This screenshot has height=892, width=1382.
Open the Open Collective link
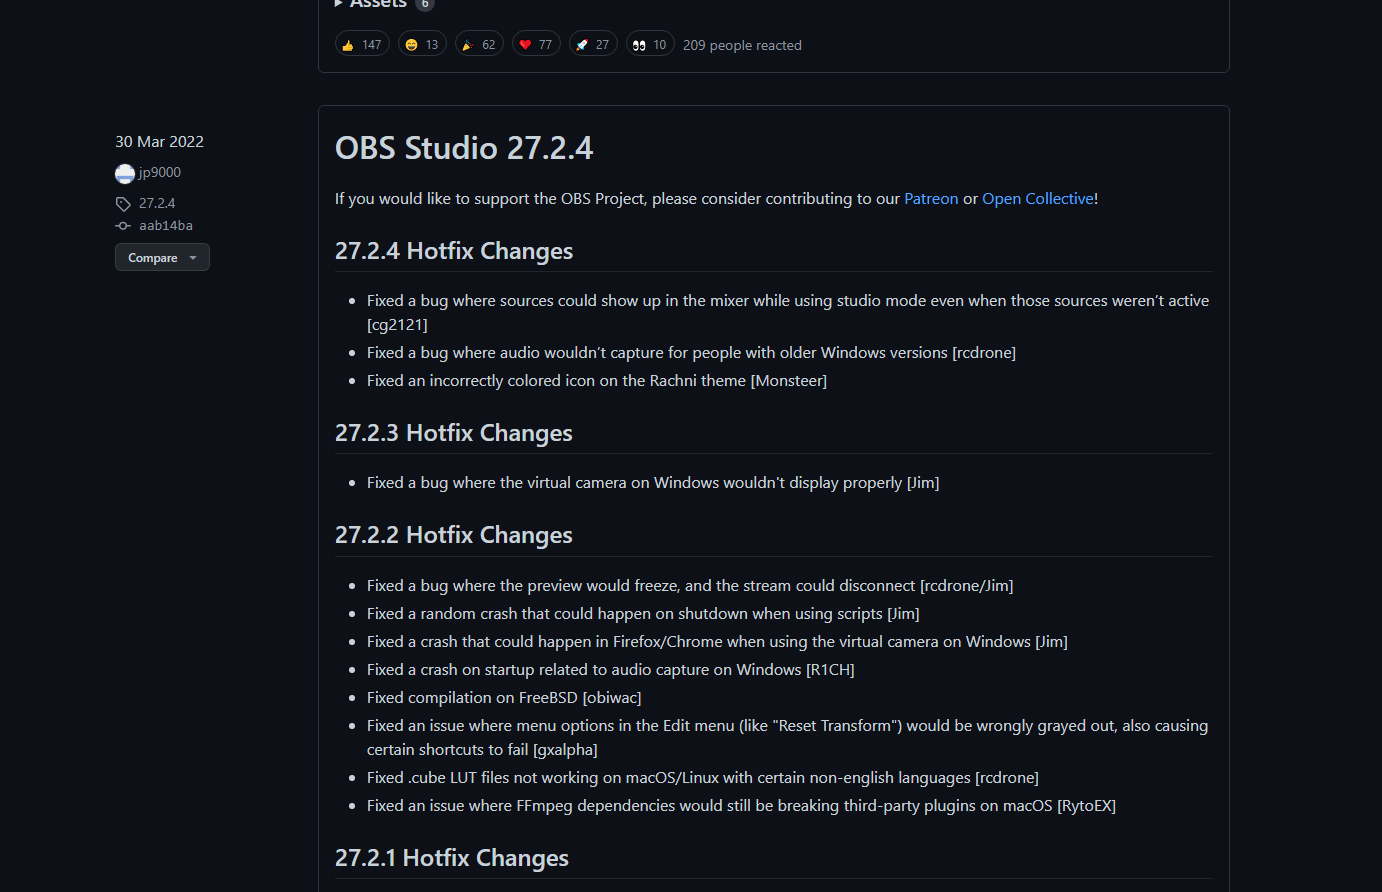point(1037,198)
